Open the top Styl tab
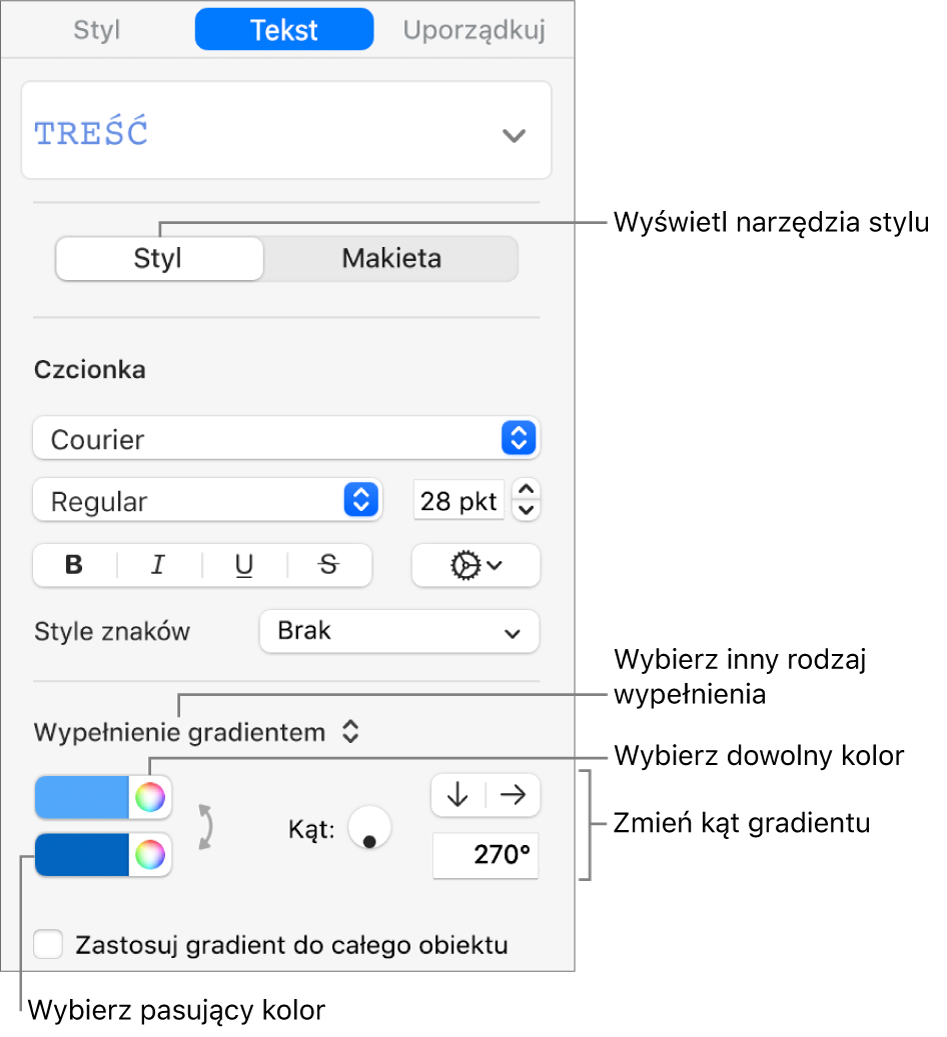Screen dimensions: 947x1037 97,30
